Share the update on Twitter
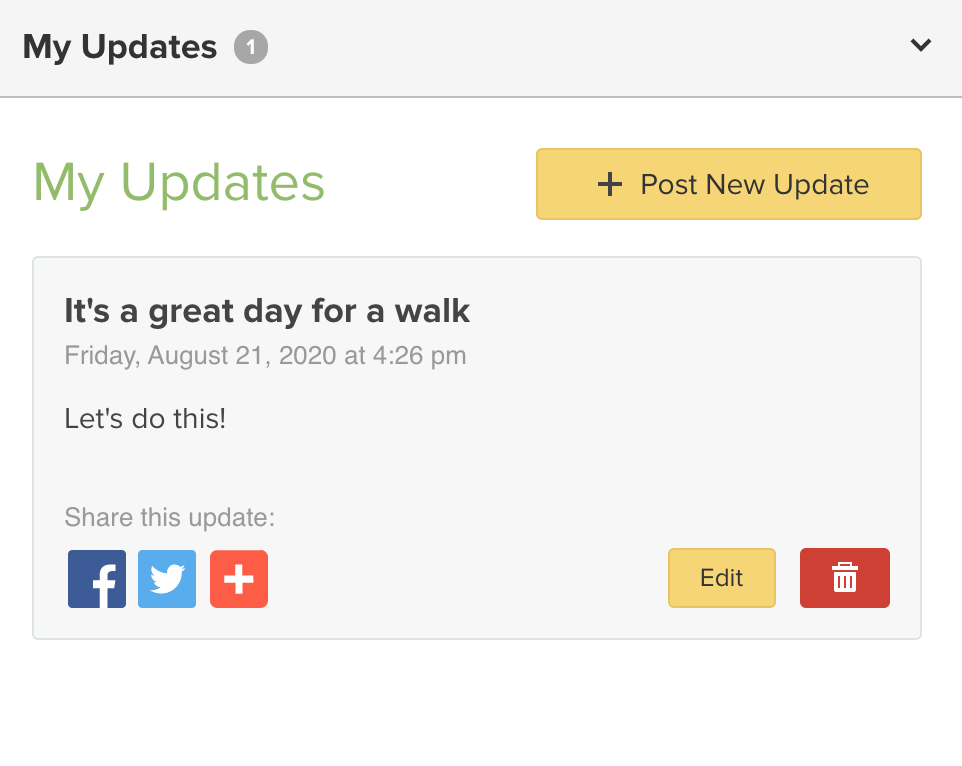Screen dimensions: 962x766 click(167, 579)
